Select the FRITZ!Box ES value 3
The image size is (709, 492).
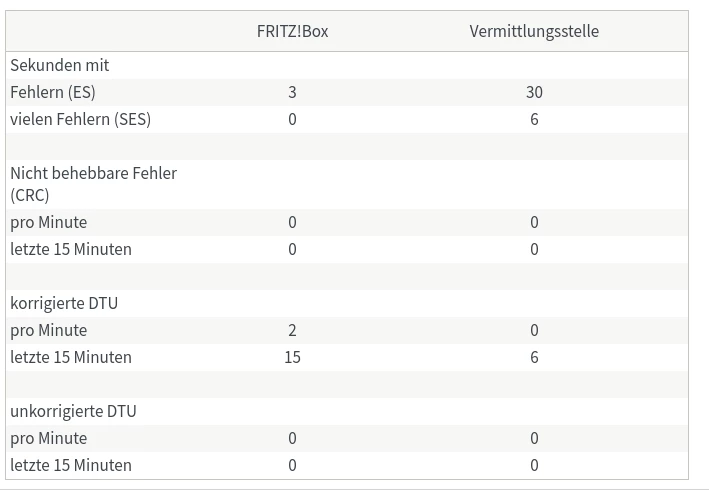pos(292,92)
